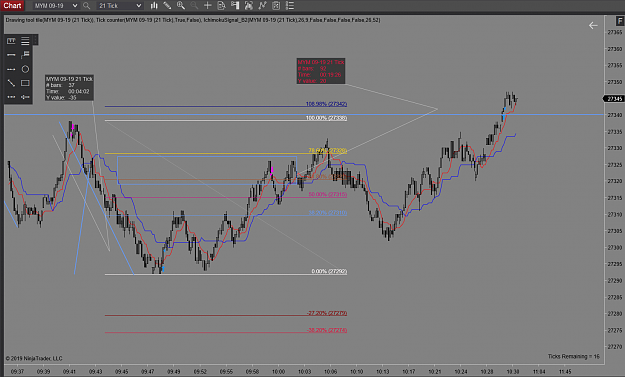The width and height of the screenshot is (625, 377).
Task: Click the 10:28 time axis label
Action: click(x=487, y=371)
